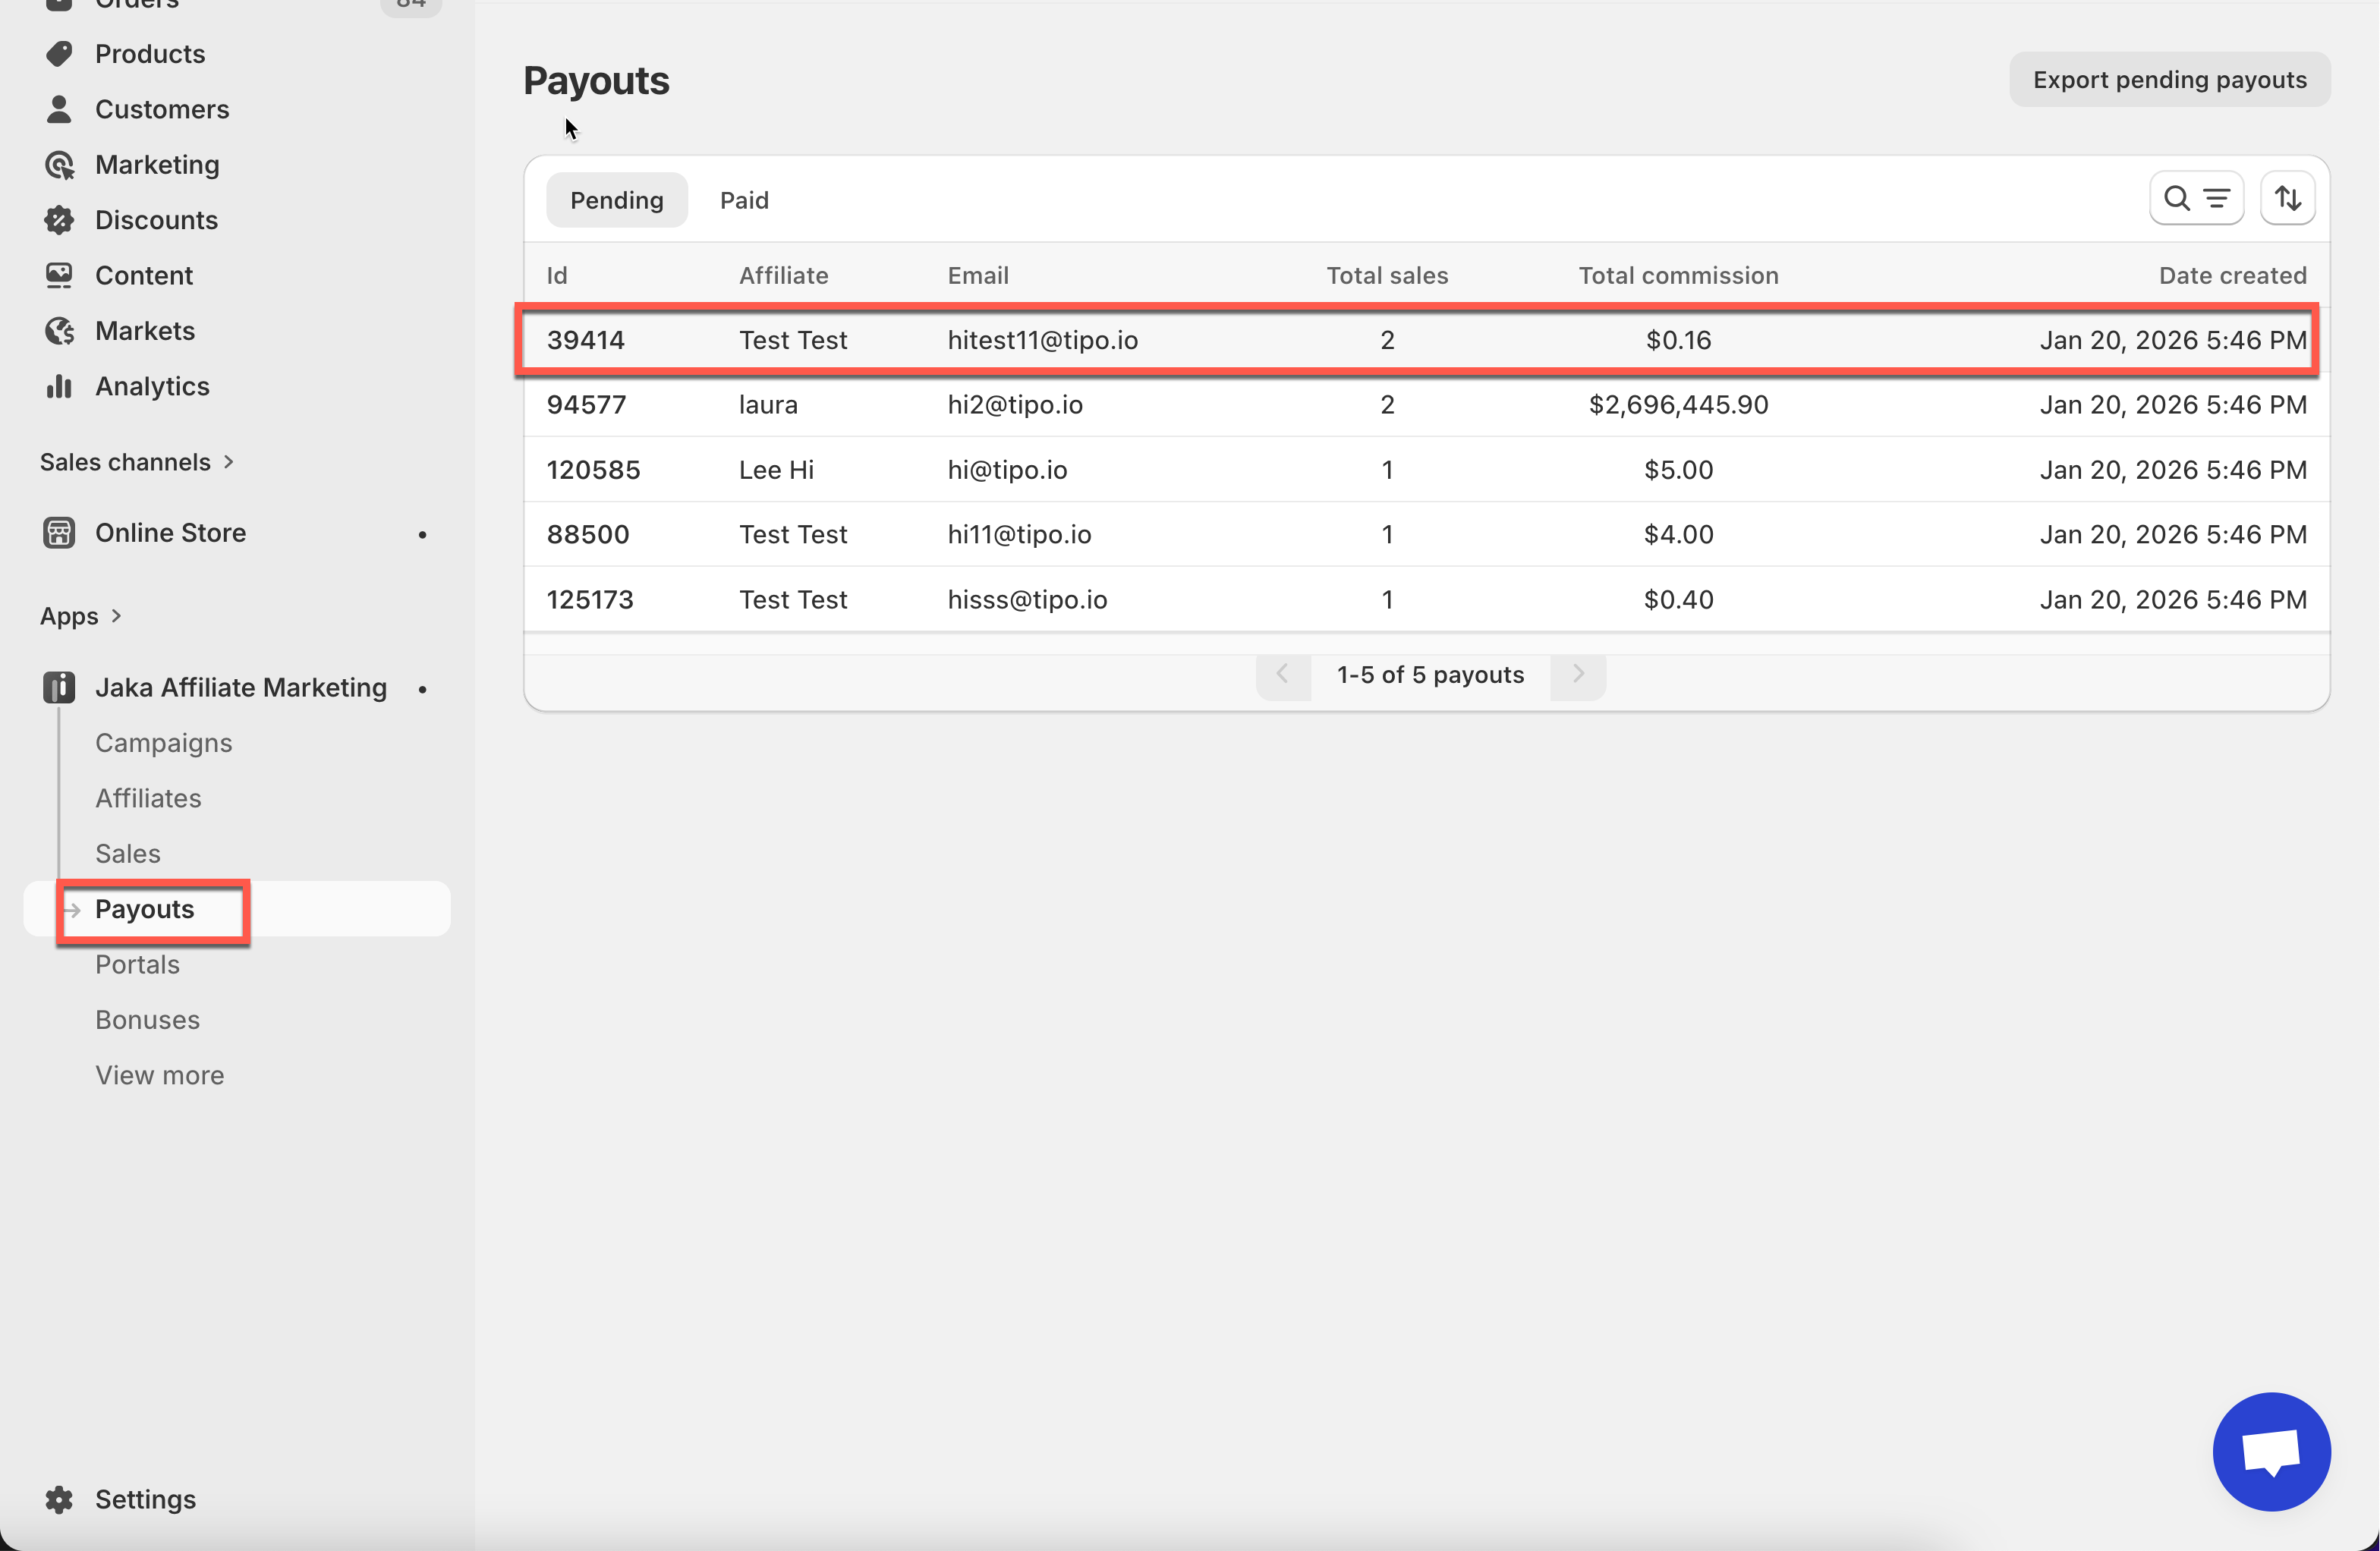Open the Affiliates sidebar link
Screen dimensions: 2380x1551
pos(148,798)
